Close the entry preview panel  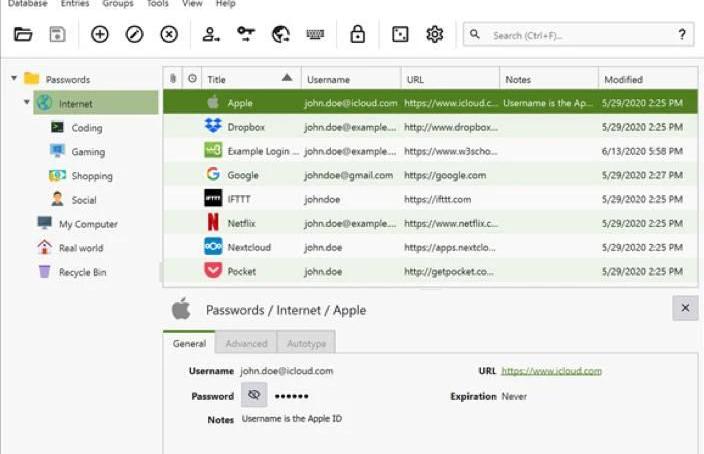click(x=685, y=308)
